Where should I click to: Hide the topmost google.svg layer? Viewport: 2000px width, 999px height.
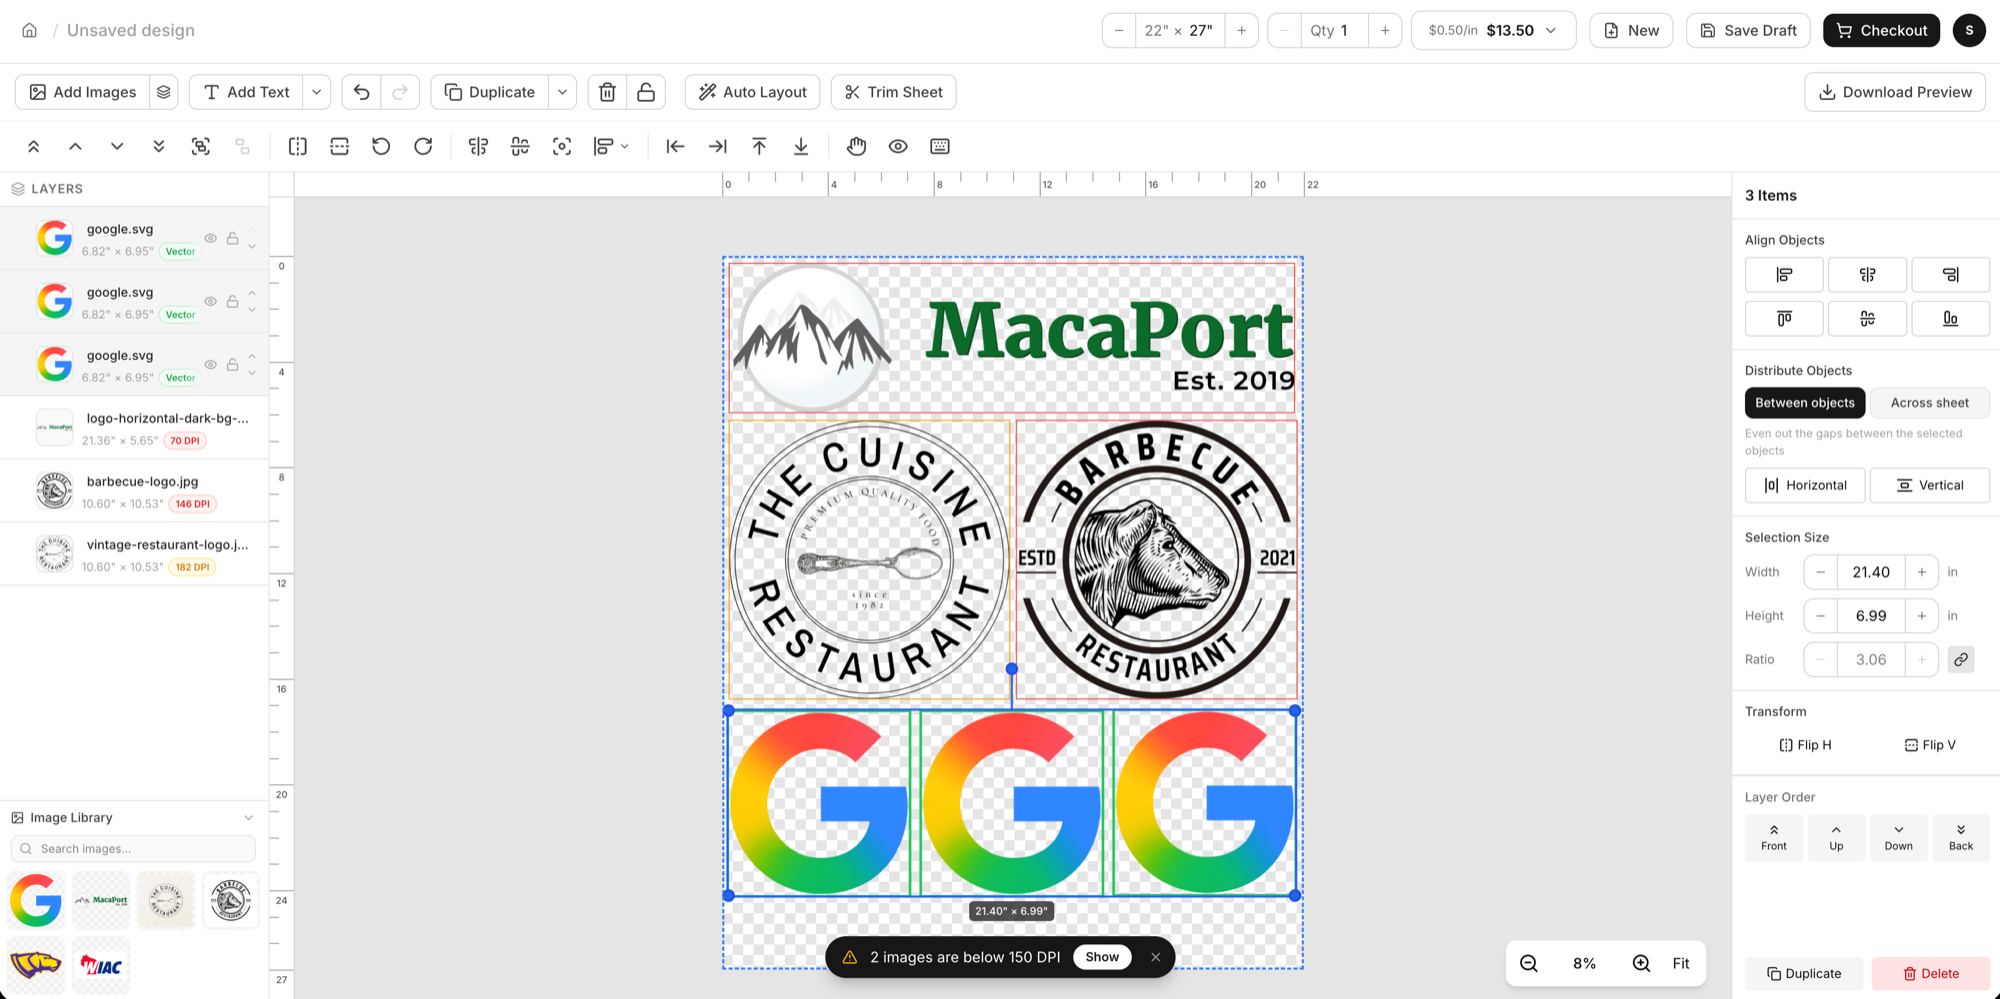(210, 238)
